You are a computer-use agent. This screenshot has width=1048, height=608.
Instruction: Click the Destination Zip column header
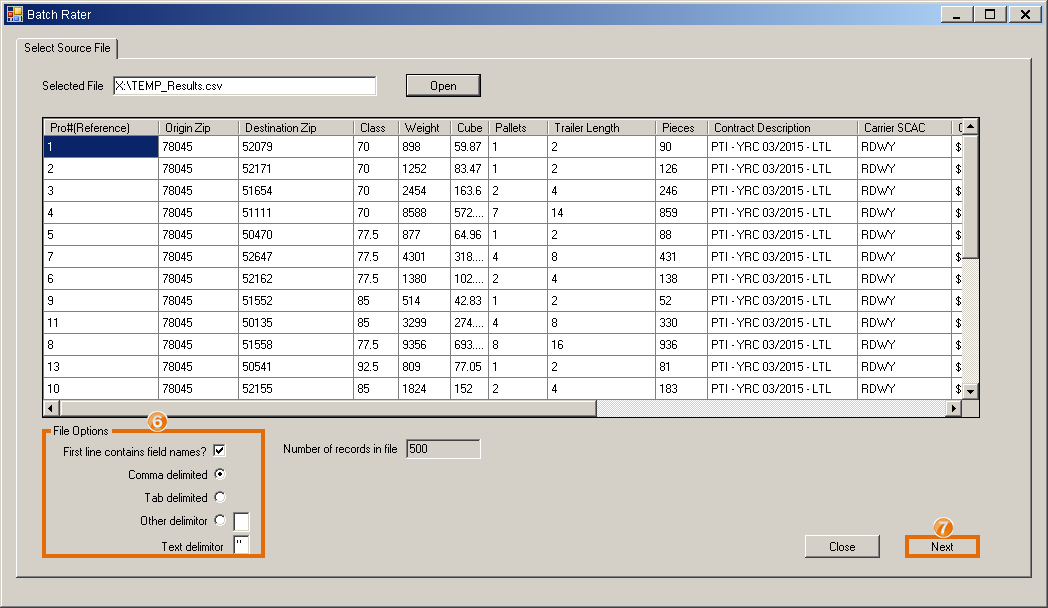pos(296,128)
